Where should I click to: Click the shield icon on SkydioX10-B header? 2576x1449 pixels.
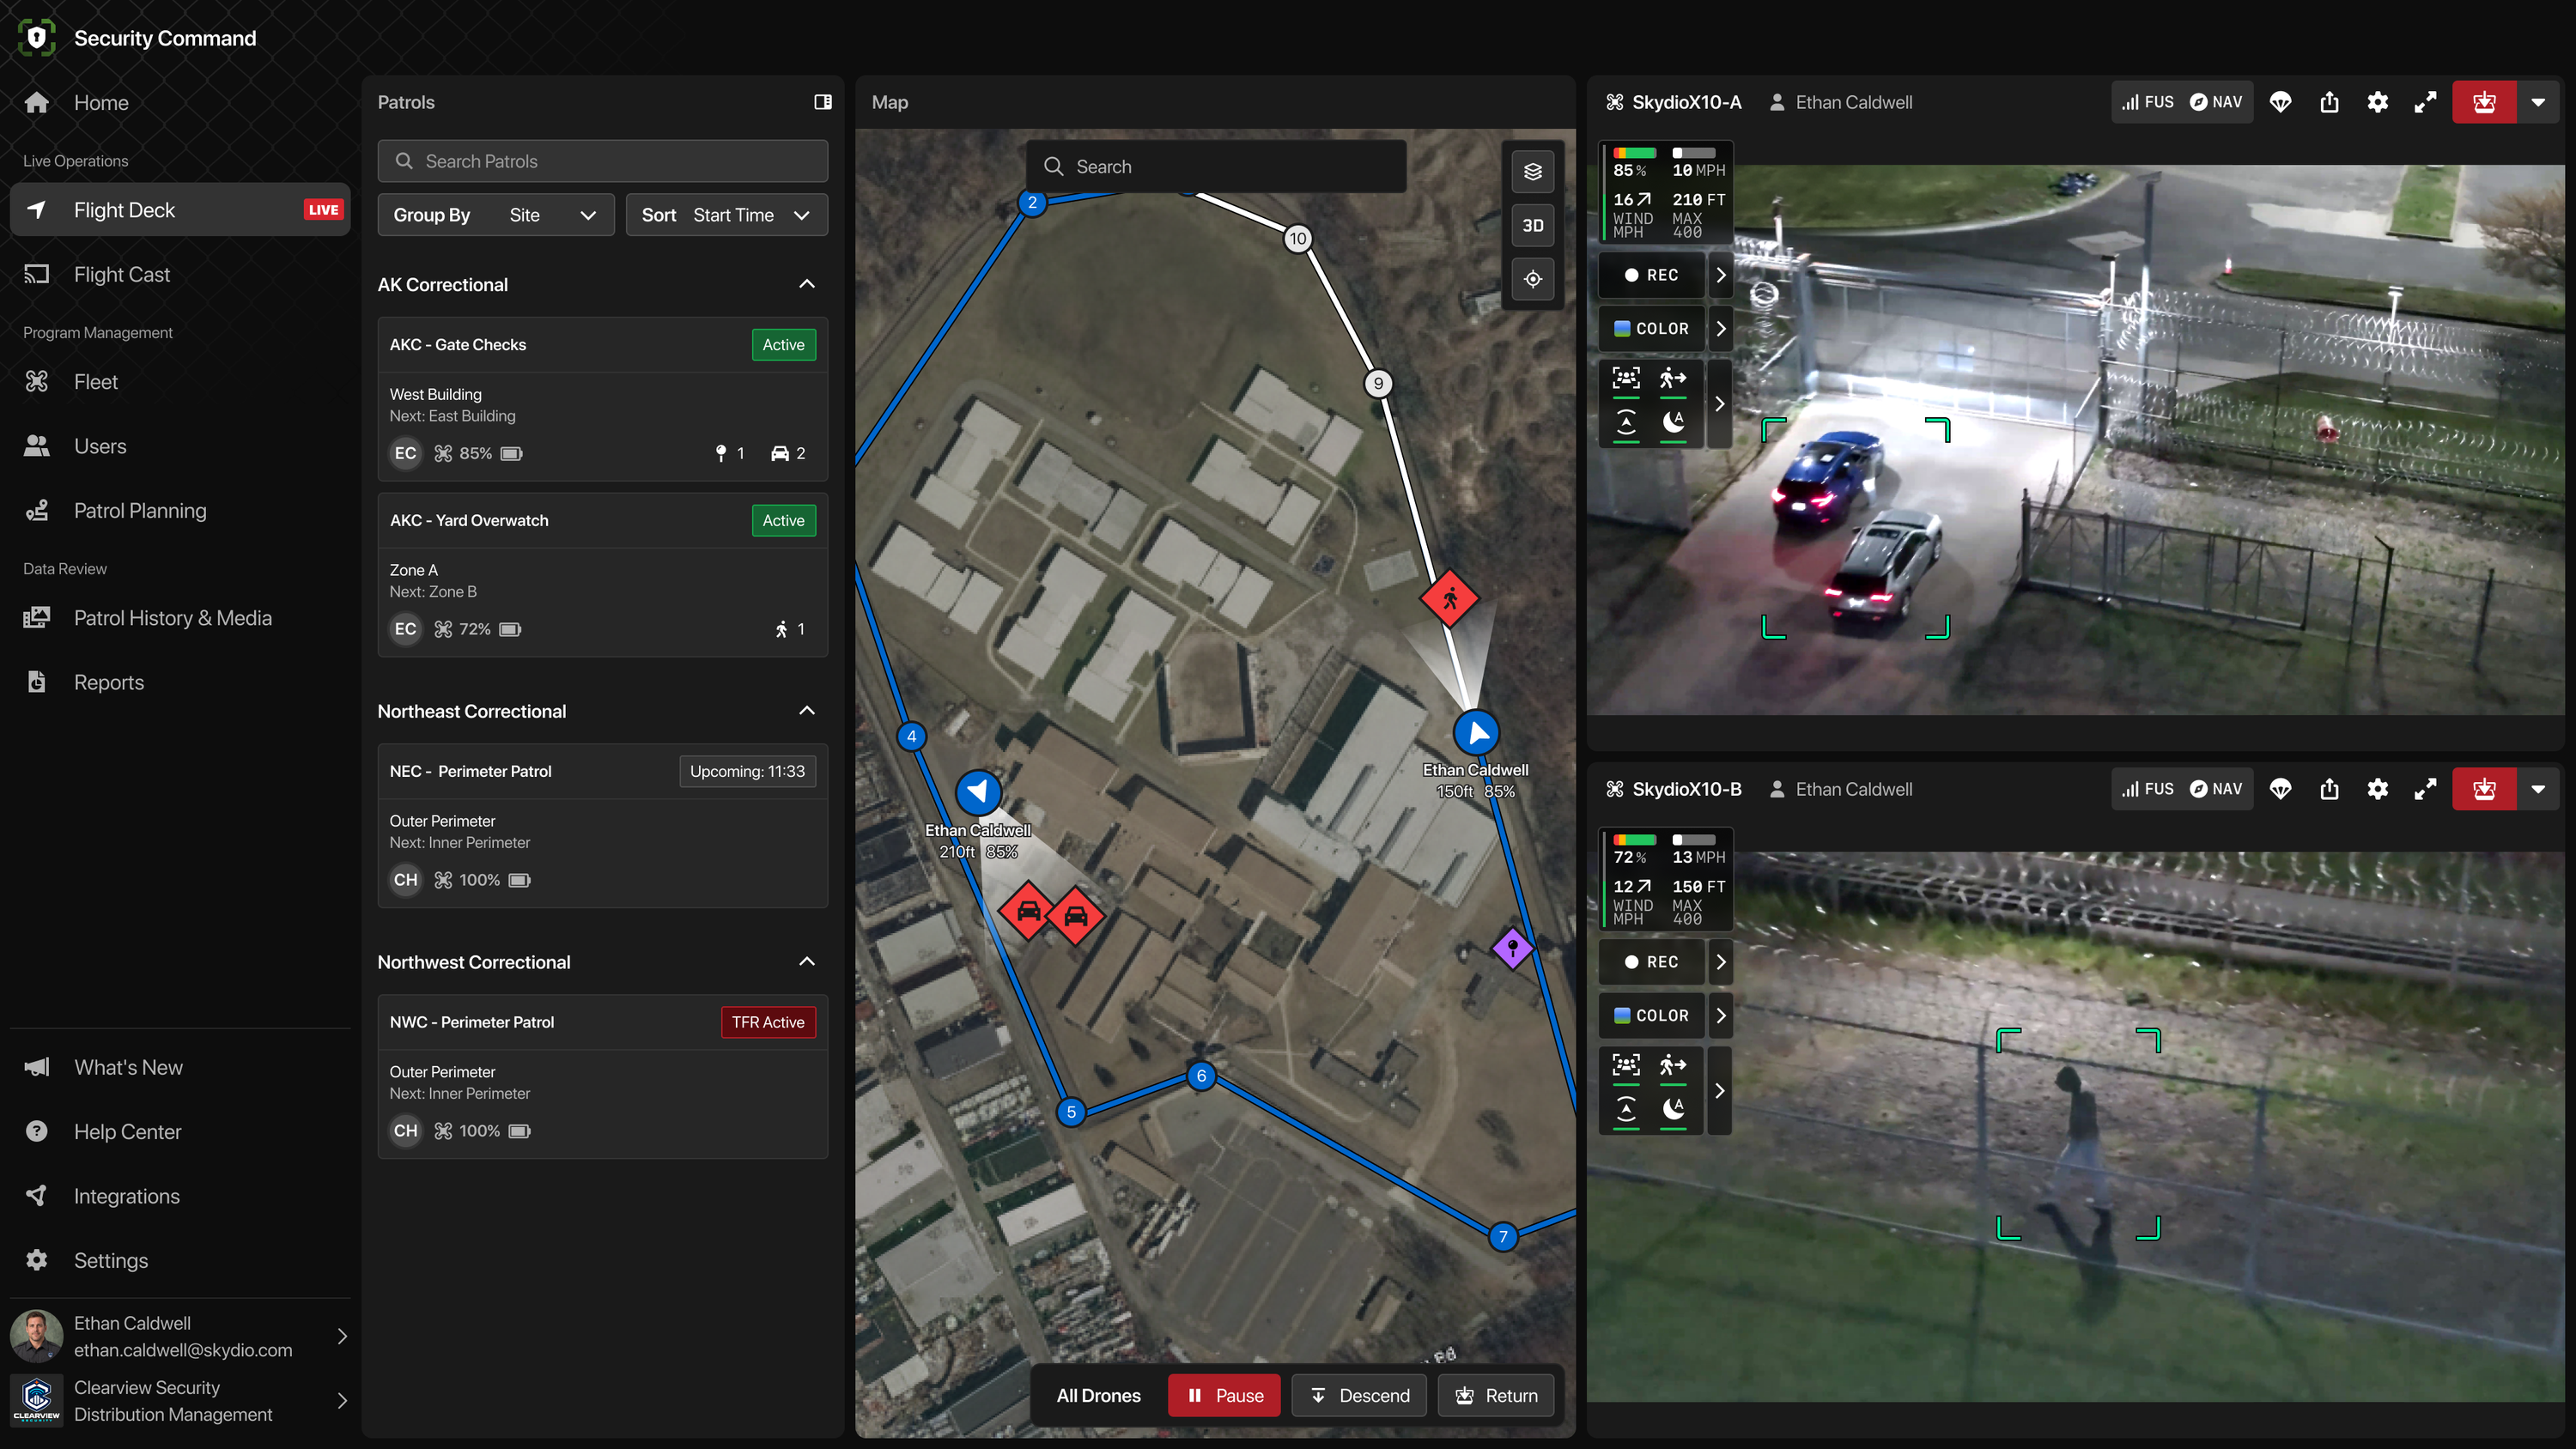click(x=2280, y=789)
